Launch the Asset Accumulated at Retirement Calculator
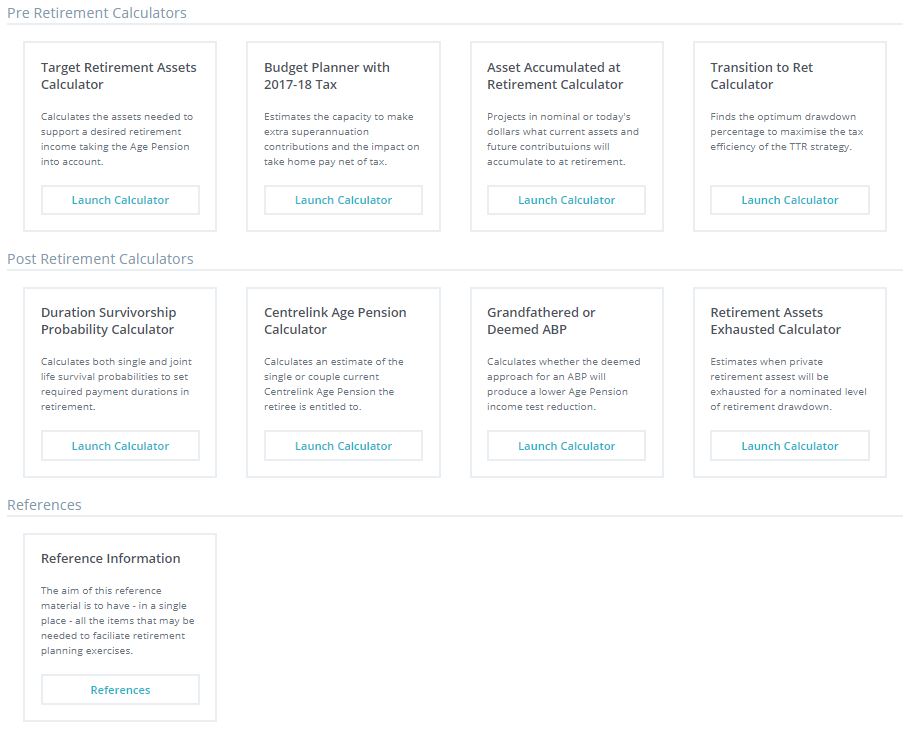Screen dimensions: 911x743 click(566, 200)
